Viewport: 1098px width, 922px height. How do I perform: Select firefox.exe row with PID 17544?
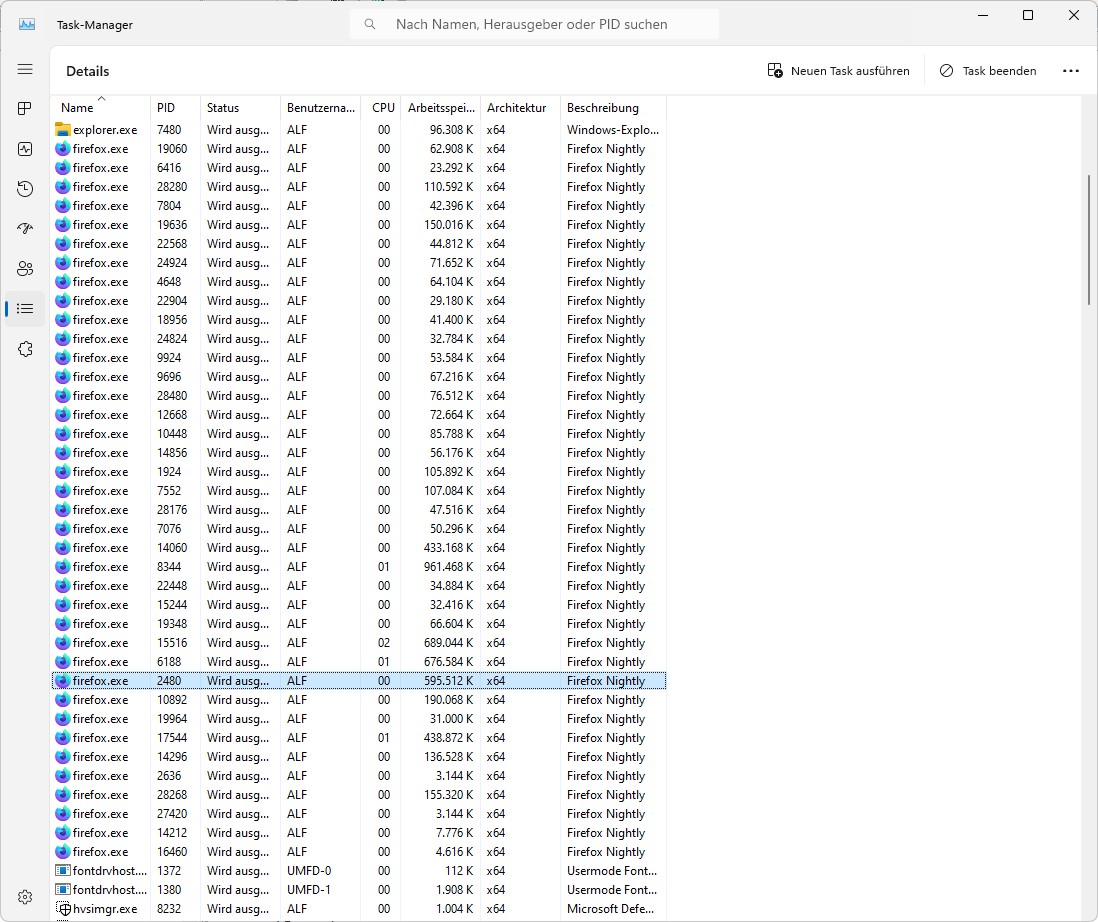coord(359,737)
